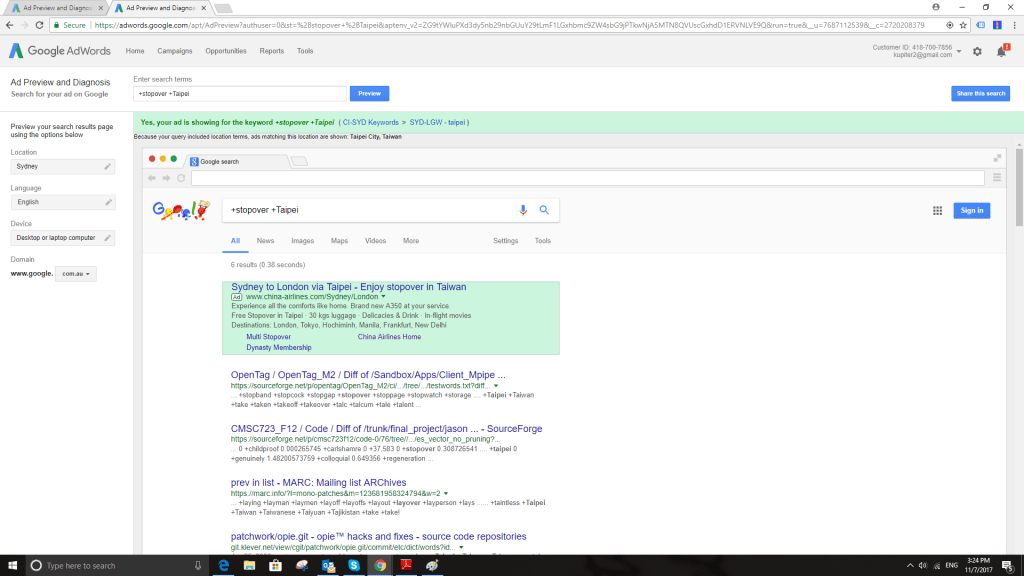
Task: Open Microsoft Store from the taskbar
Action: pos(276,566)
